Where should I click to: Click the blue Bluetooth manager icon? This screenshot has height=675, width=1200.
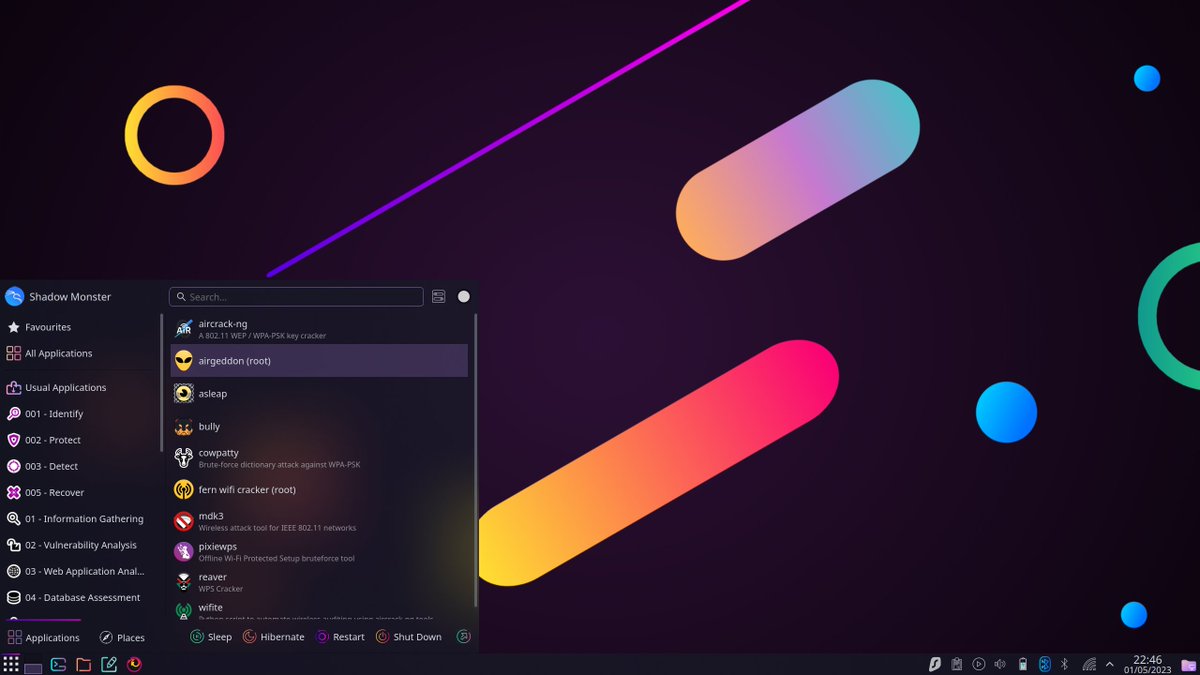pyautogui.click(x=1044, y=664)
